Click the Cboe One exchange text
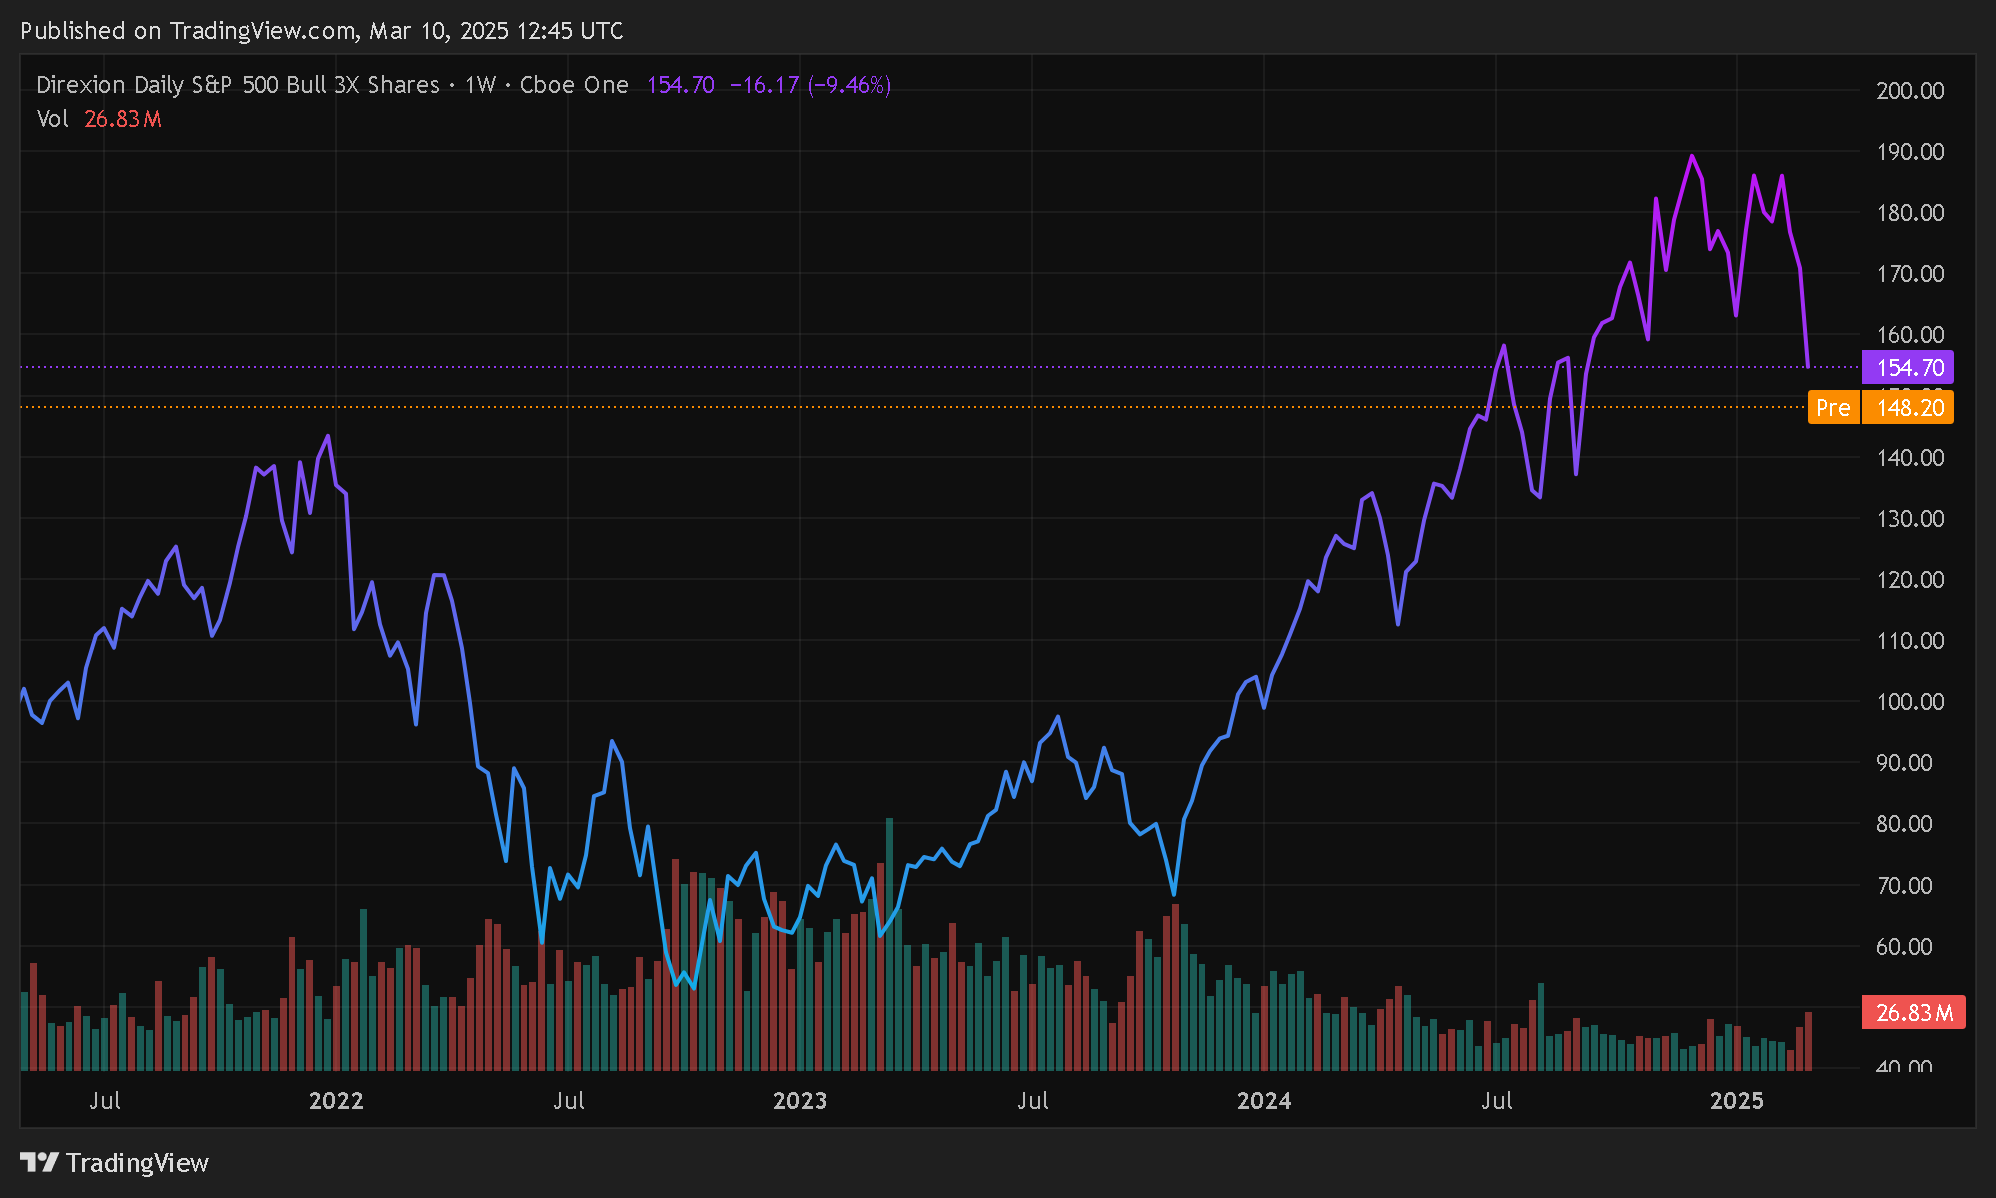The image size is (1996, 1198). coord(574,85)
